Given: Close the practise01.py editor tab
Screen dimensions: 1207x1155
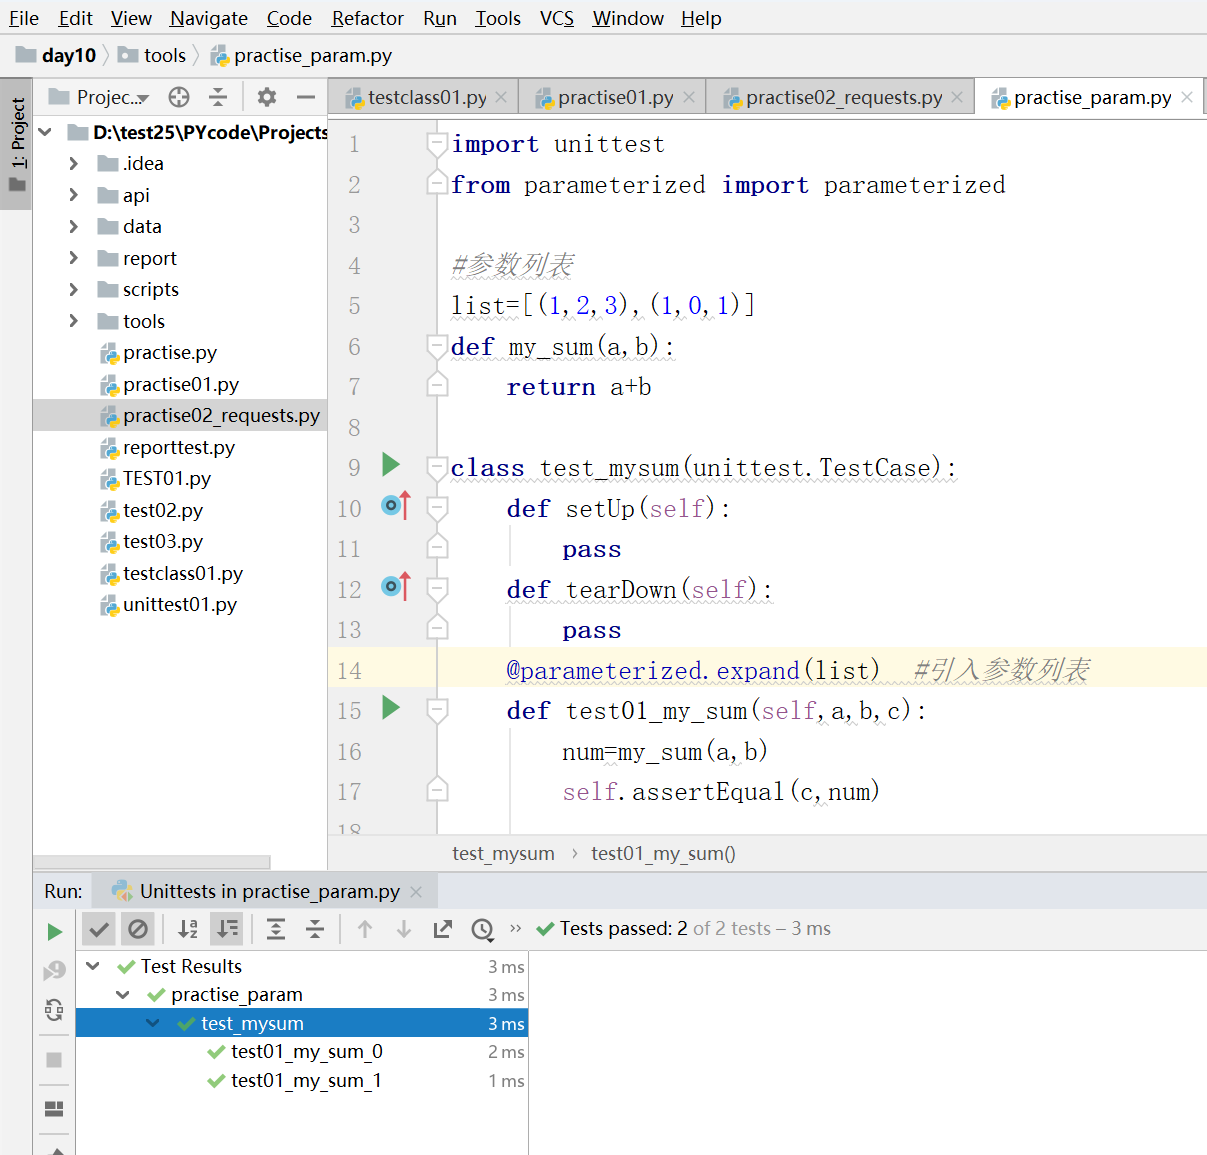Looking at the screenshot, I should pyautogui.click(x=689, y=97).
